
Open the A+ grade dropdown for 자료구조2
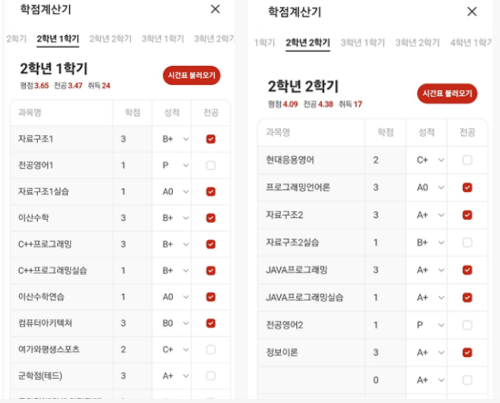pyautogui.click(x=427, y=215)
